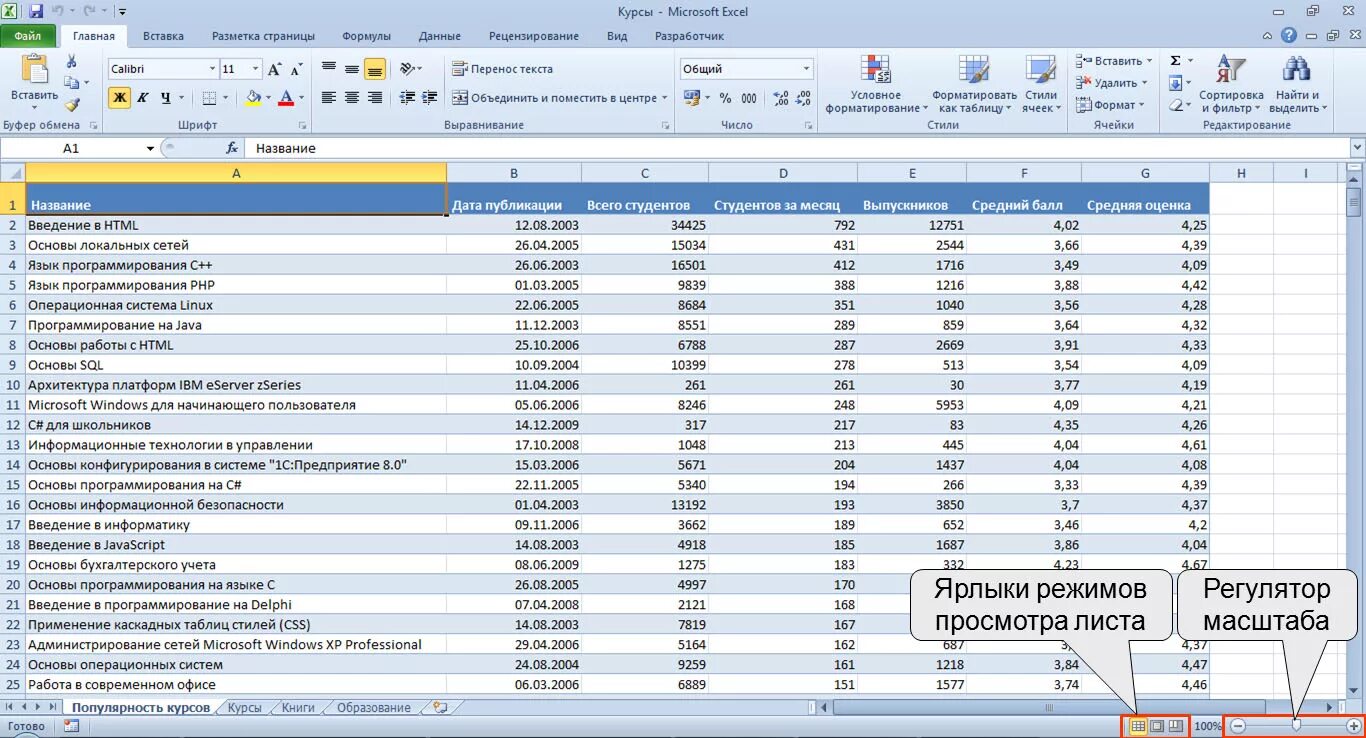This screenshot has width=1366, height=738.
Task: Click the Borders icon
Action: click(x=209, y=98)
